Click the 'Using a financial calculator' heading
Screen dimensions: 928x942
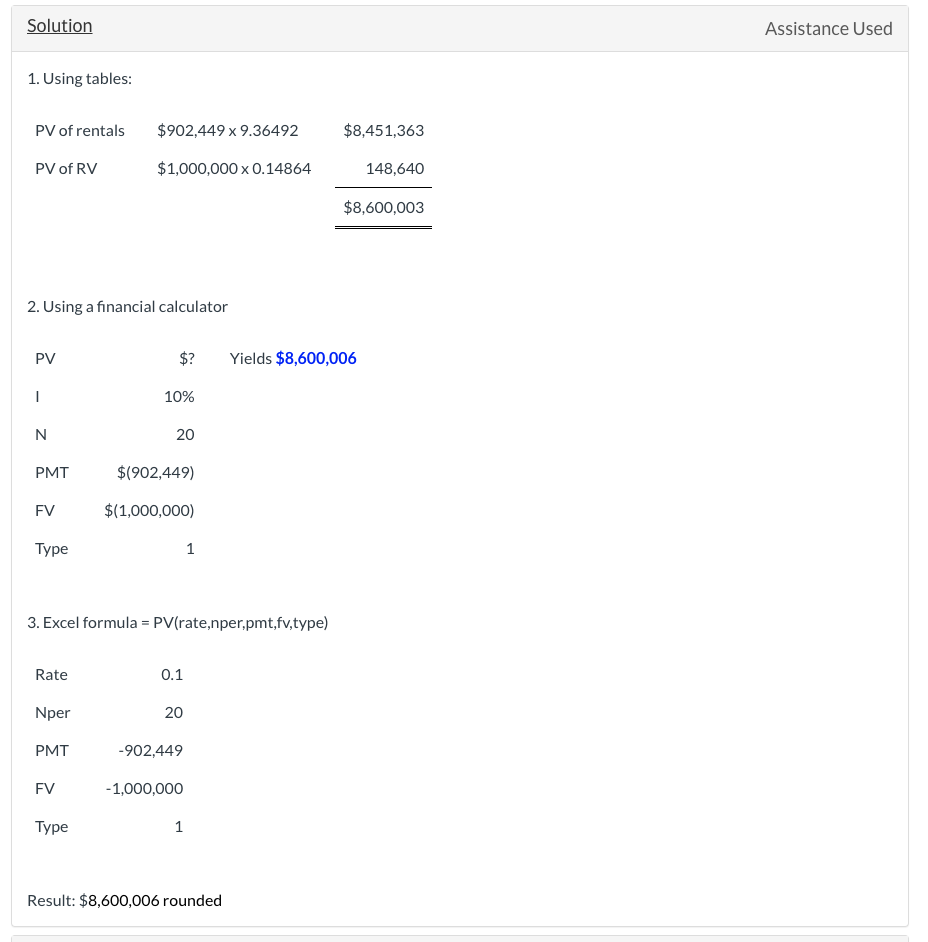pyautogui.click(x=127, y=306)
